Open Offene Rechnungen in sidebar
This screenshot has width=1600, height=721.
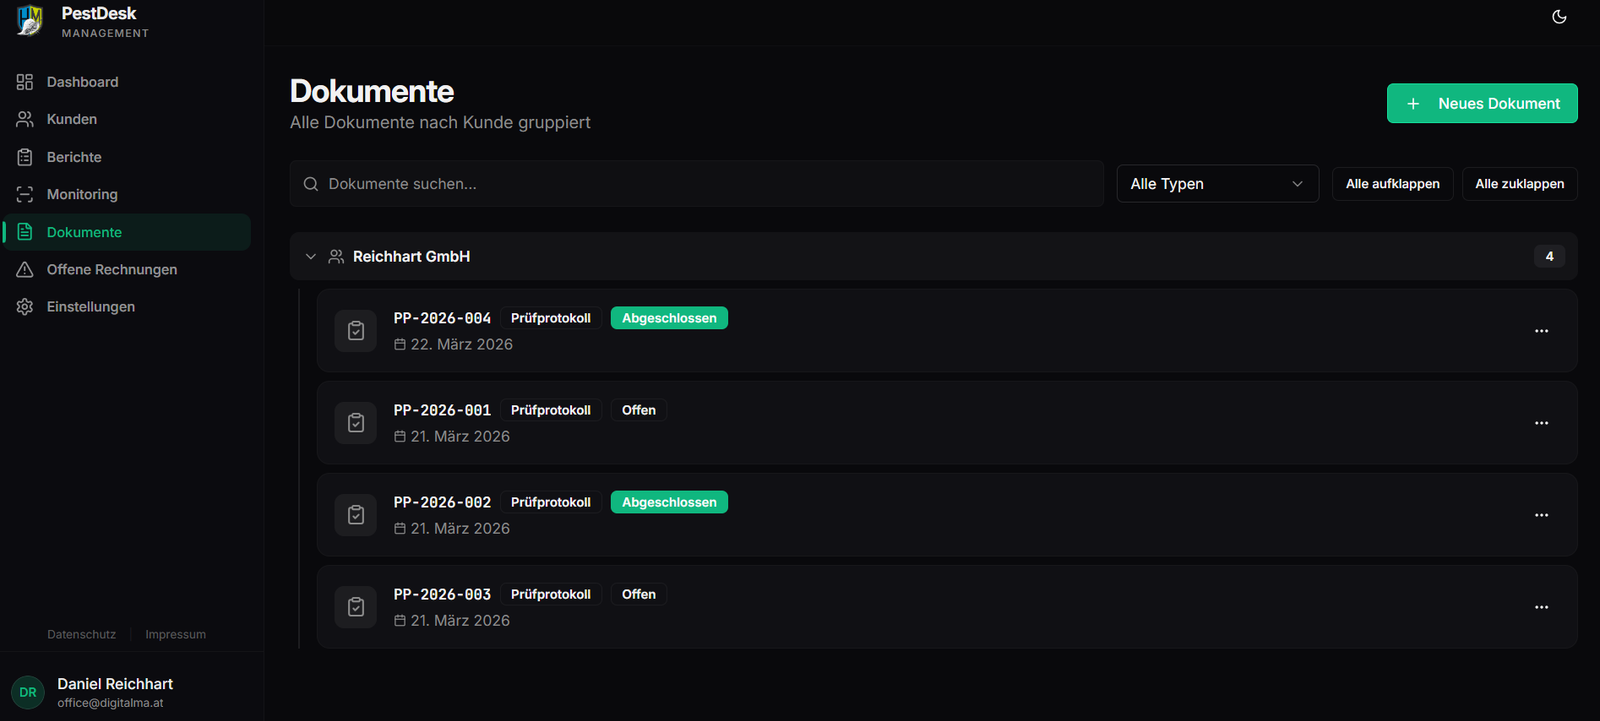[111, 270]
